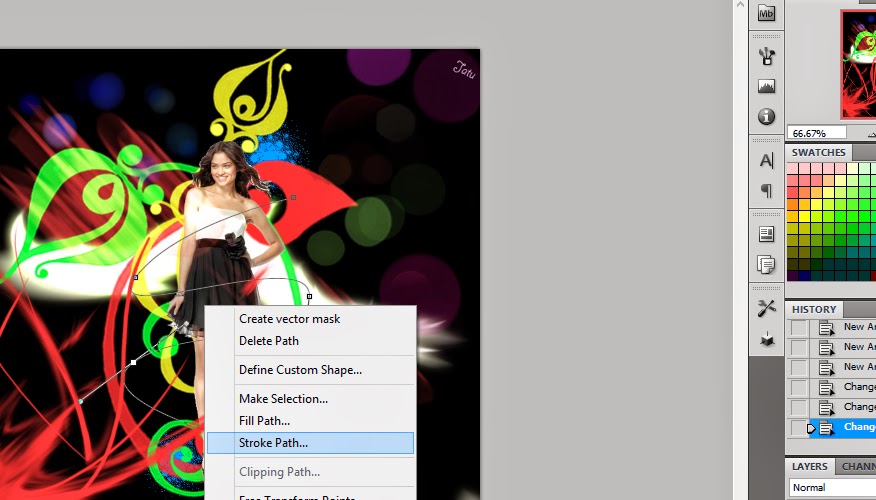Click the path anchor point at the red shape

[294, 197]
